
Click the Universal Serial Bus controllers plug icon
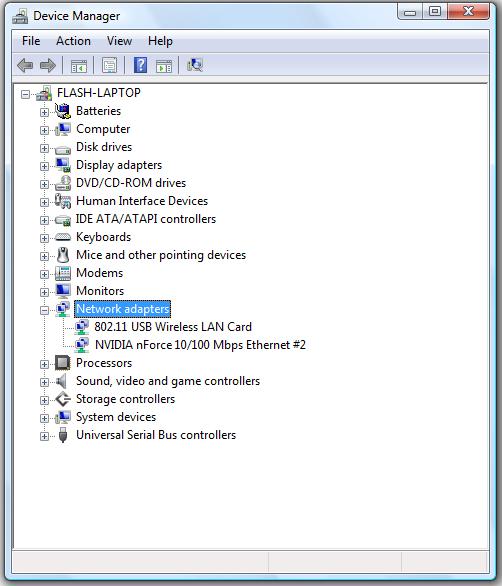63,435
